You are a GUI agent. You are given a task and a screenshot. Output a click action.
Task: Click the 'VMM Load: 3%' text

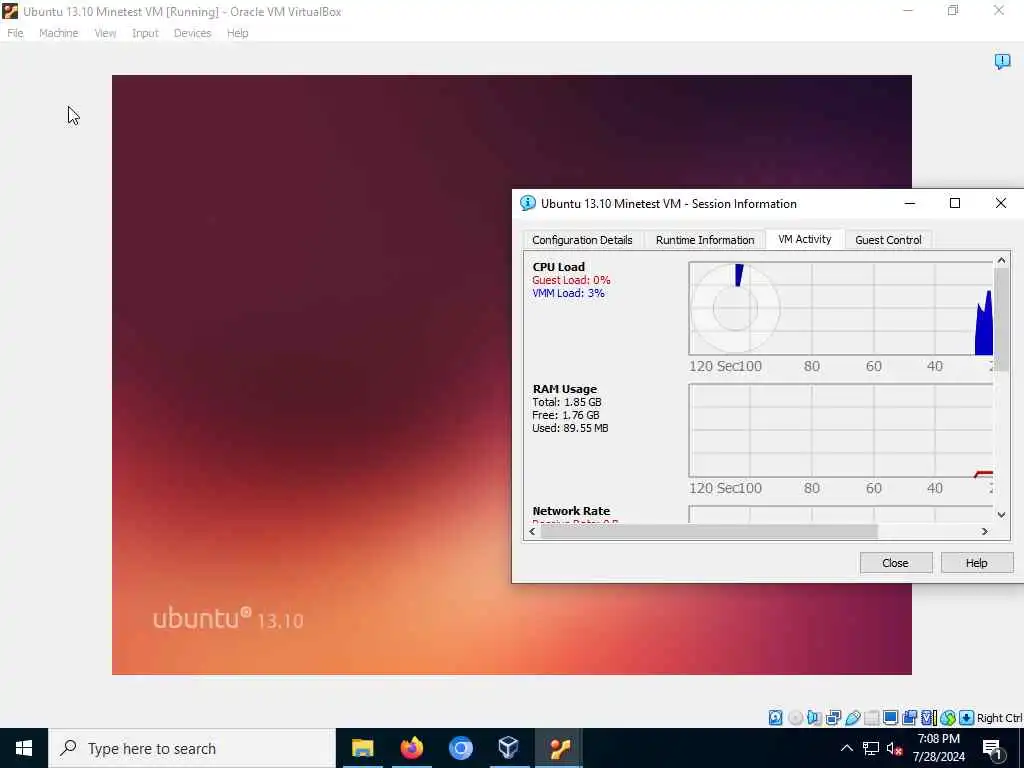569,293
